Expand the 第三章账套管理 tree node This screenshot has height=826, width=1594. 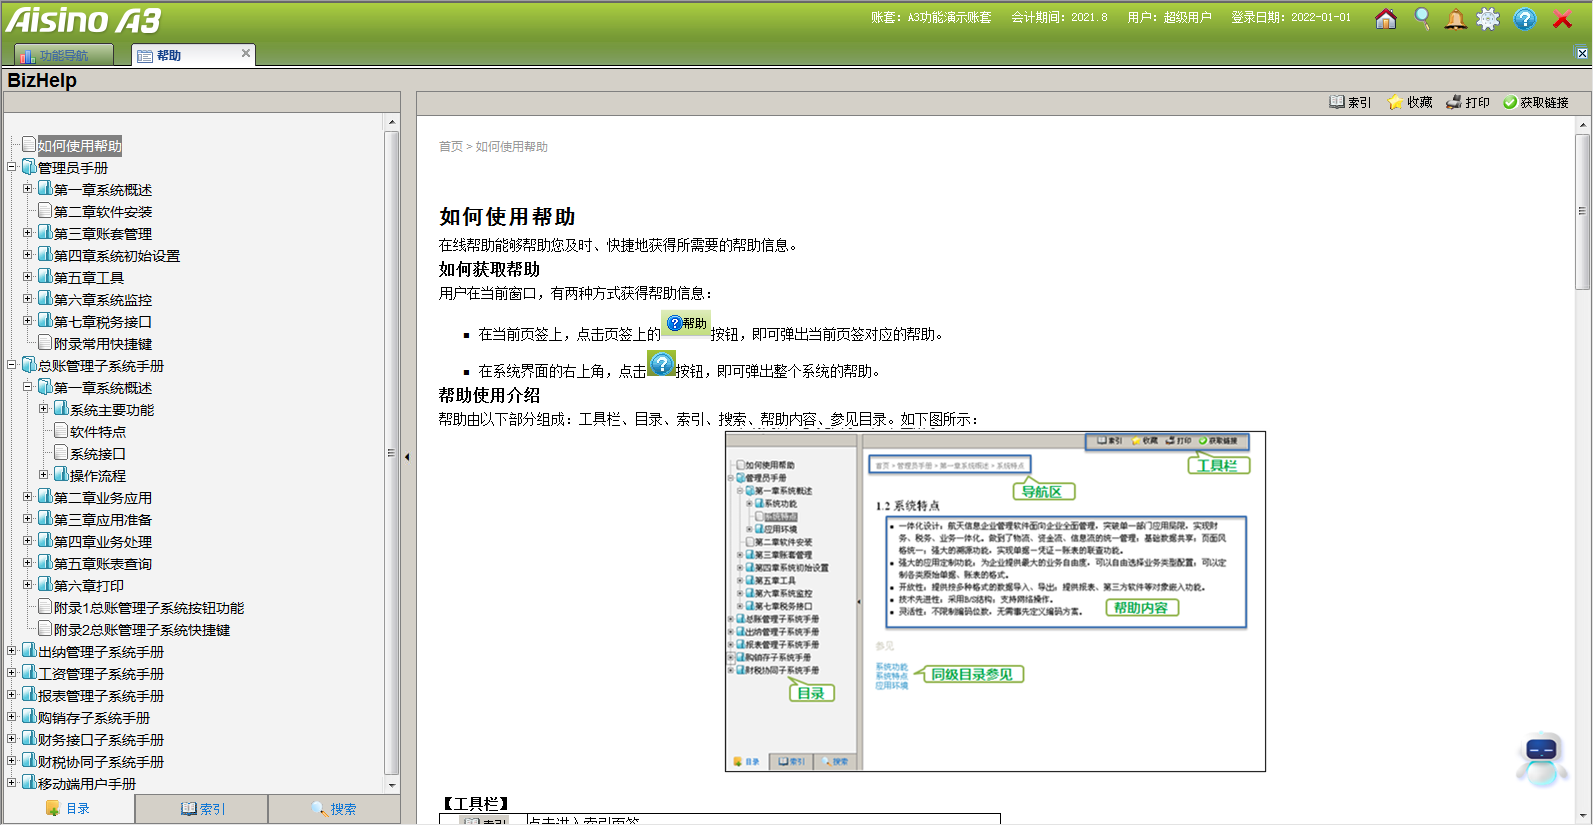(x=28, y=233)
